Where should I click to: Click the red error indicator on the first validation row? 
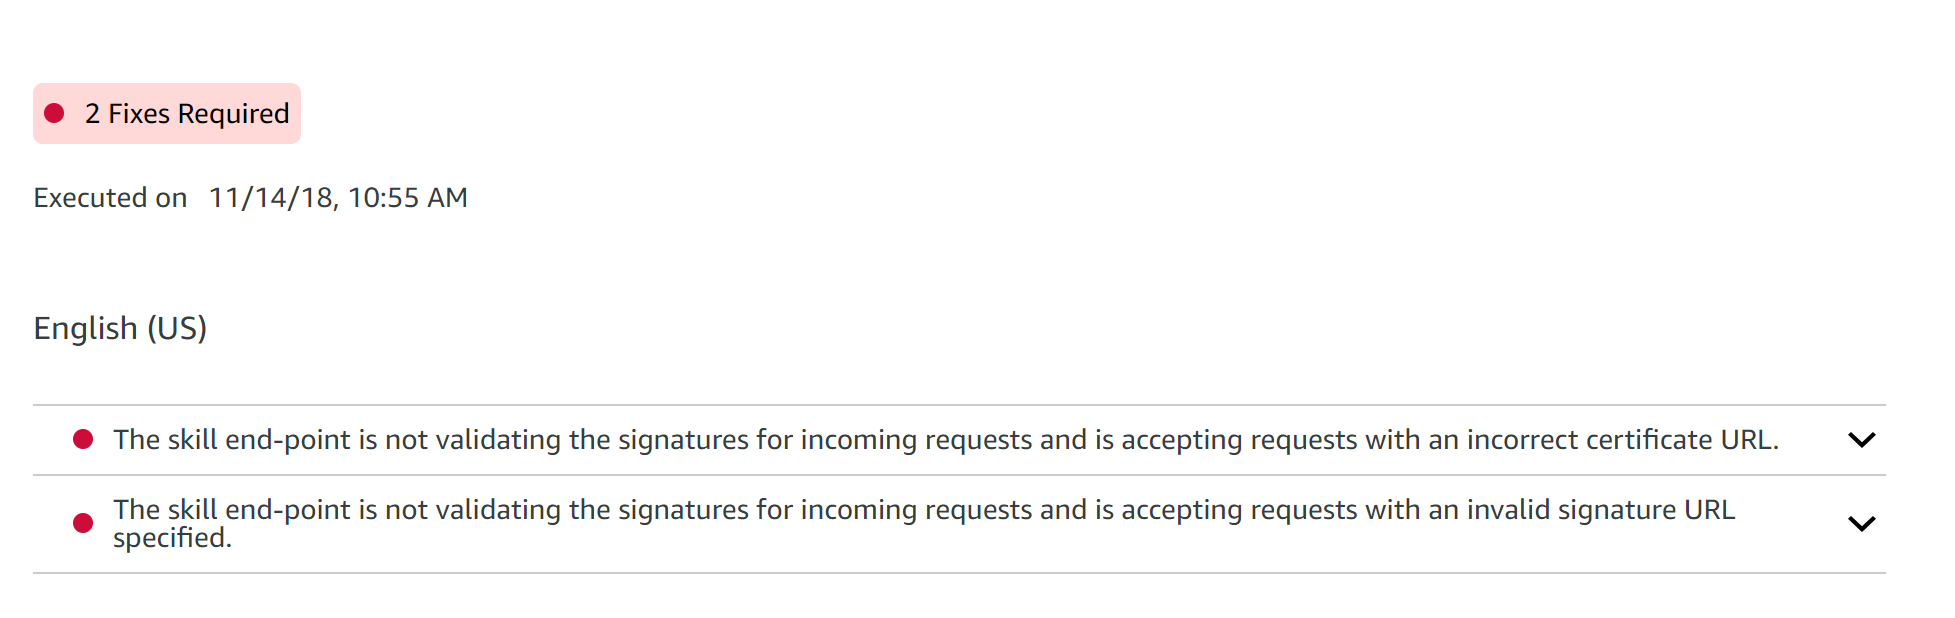click(84, 438)
